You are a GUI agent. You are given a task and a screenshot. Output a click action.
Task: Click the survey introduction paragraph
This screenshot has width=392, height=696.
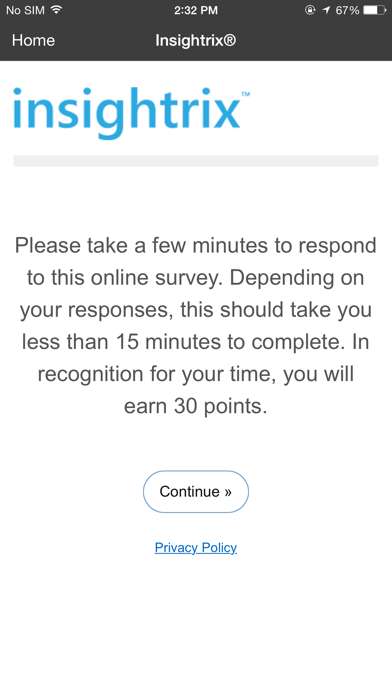click(x=196, y=325)
